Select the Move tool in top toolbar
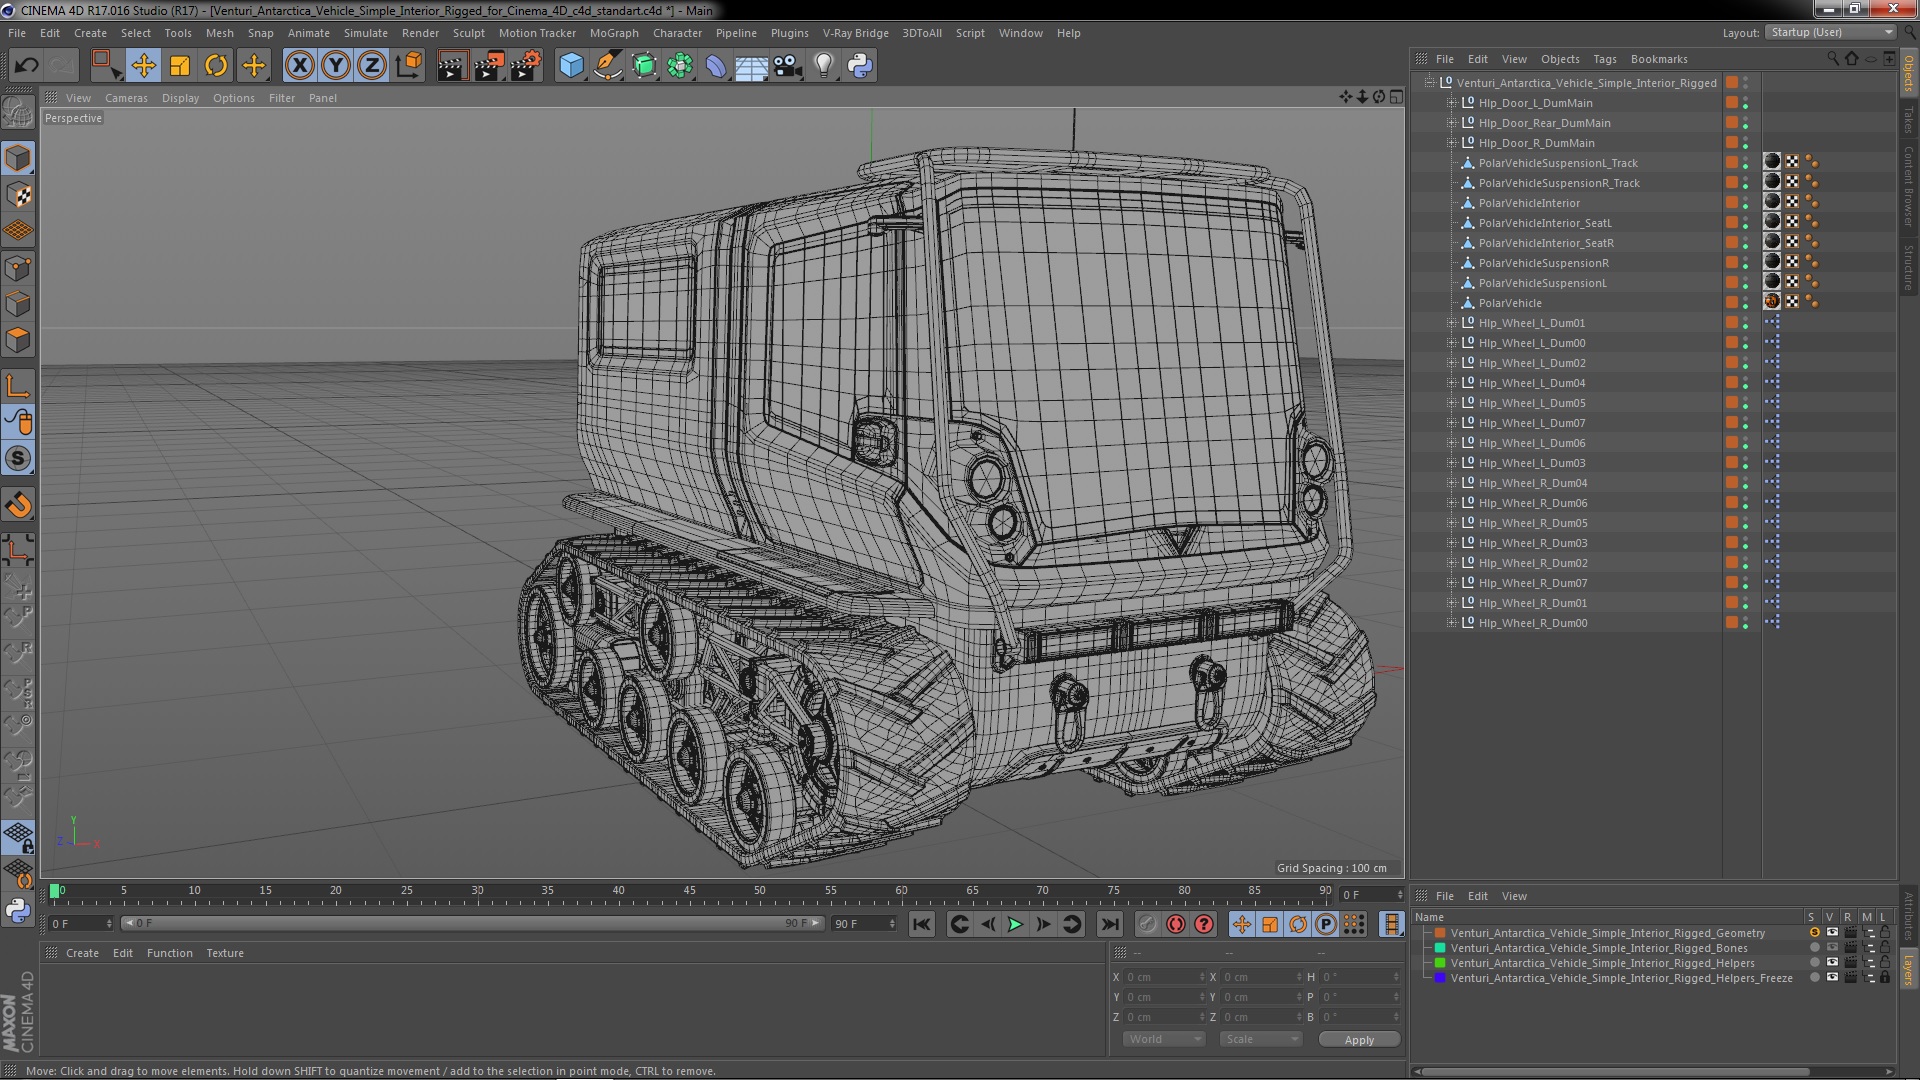This screenshot has height=1080, width=1920. [143, 66]
